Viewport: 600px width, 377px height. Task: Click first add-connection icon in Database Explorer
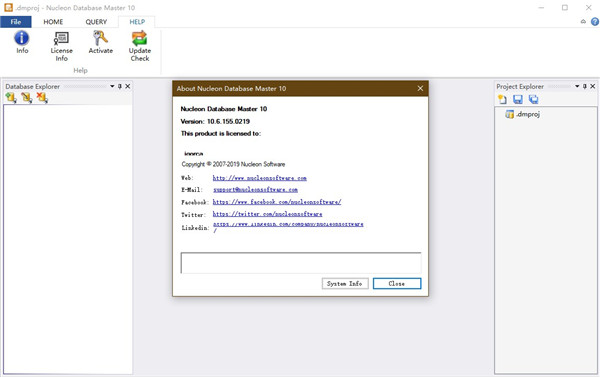coord(11,98)
